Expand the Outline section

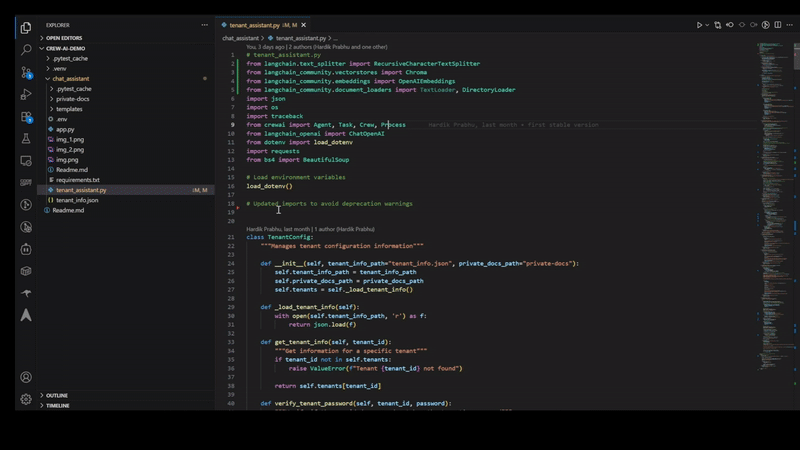(x=57, y=395)
